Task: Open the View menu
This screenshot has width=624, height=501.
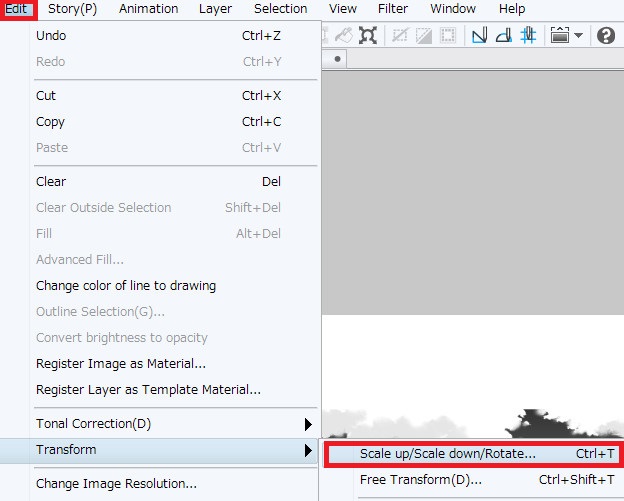Action: click(343, 9)
